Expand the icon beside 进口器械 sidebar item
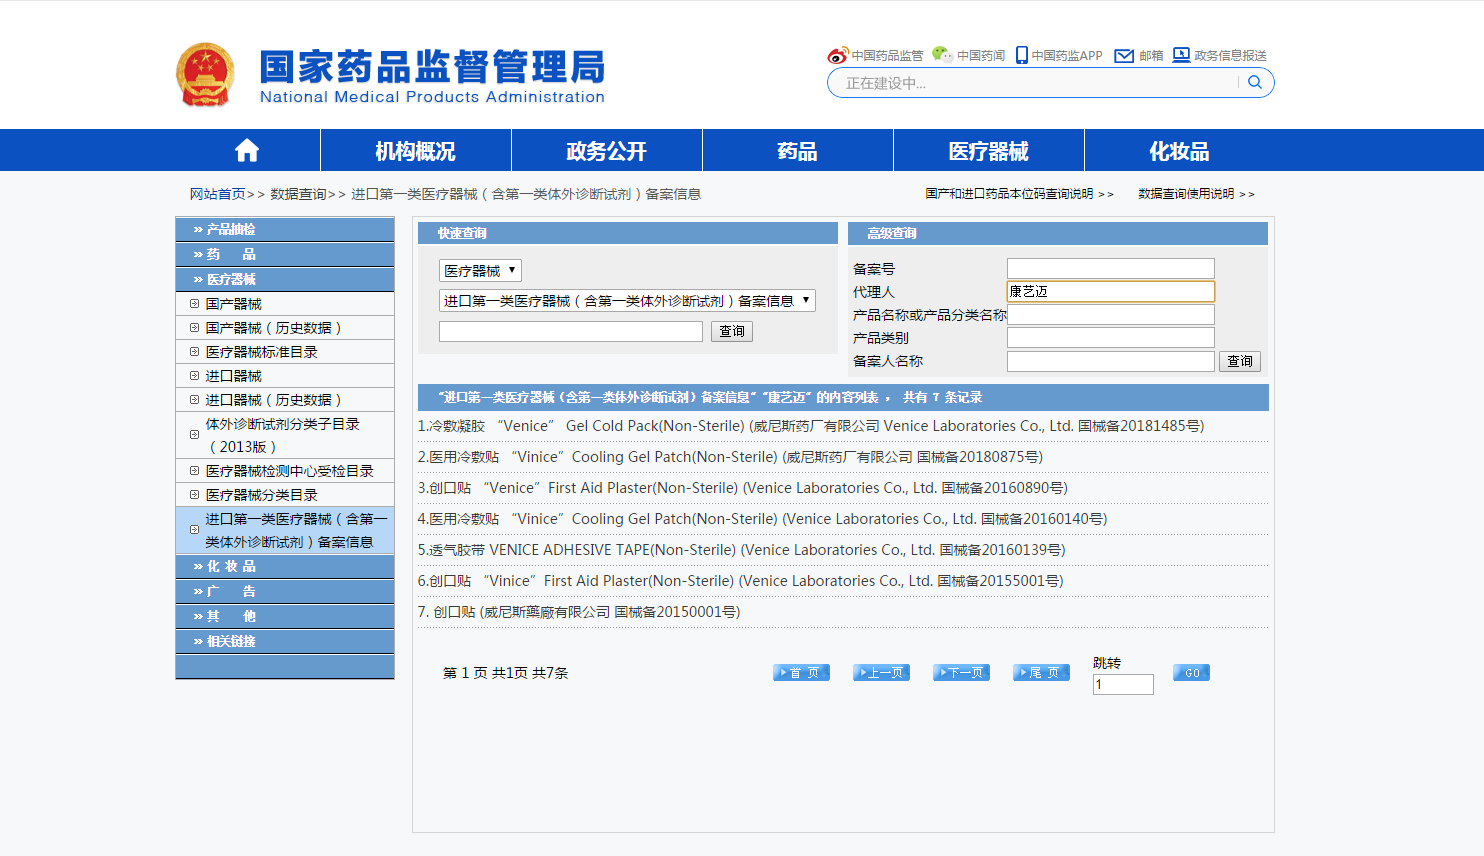Image resolution: width=1484 pixels, height=856 pixels. (194, 375)
